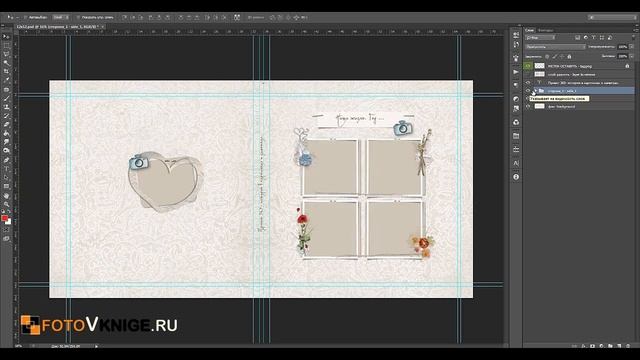Toggle Quick Mask mode
Image resolution: width=640 pixels, height=360 pixels.
(6, 230)
